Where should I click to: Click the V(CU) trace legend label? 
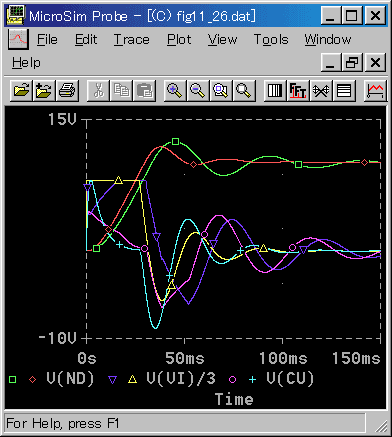coord(290,378)
